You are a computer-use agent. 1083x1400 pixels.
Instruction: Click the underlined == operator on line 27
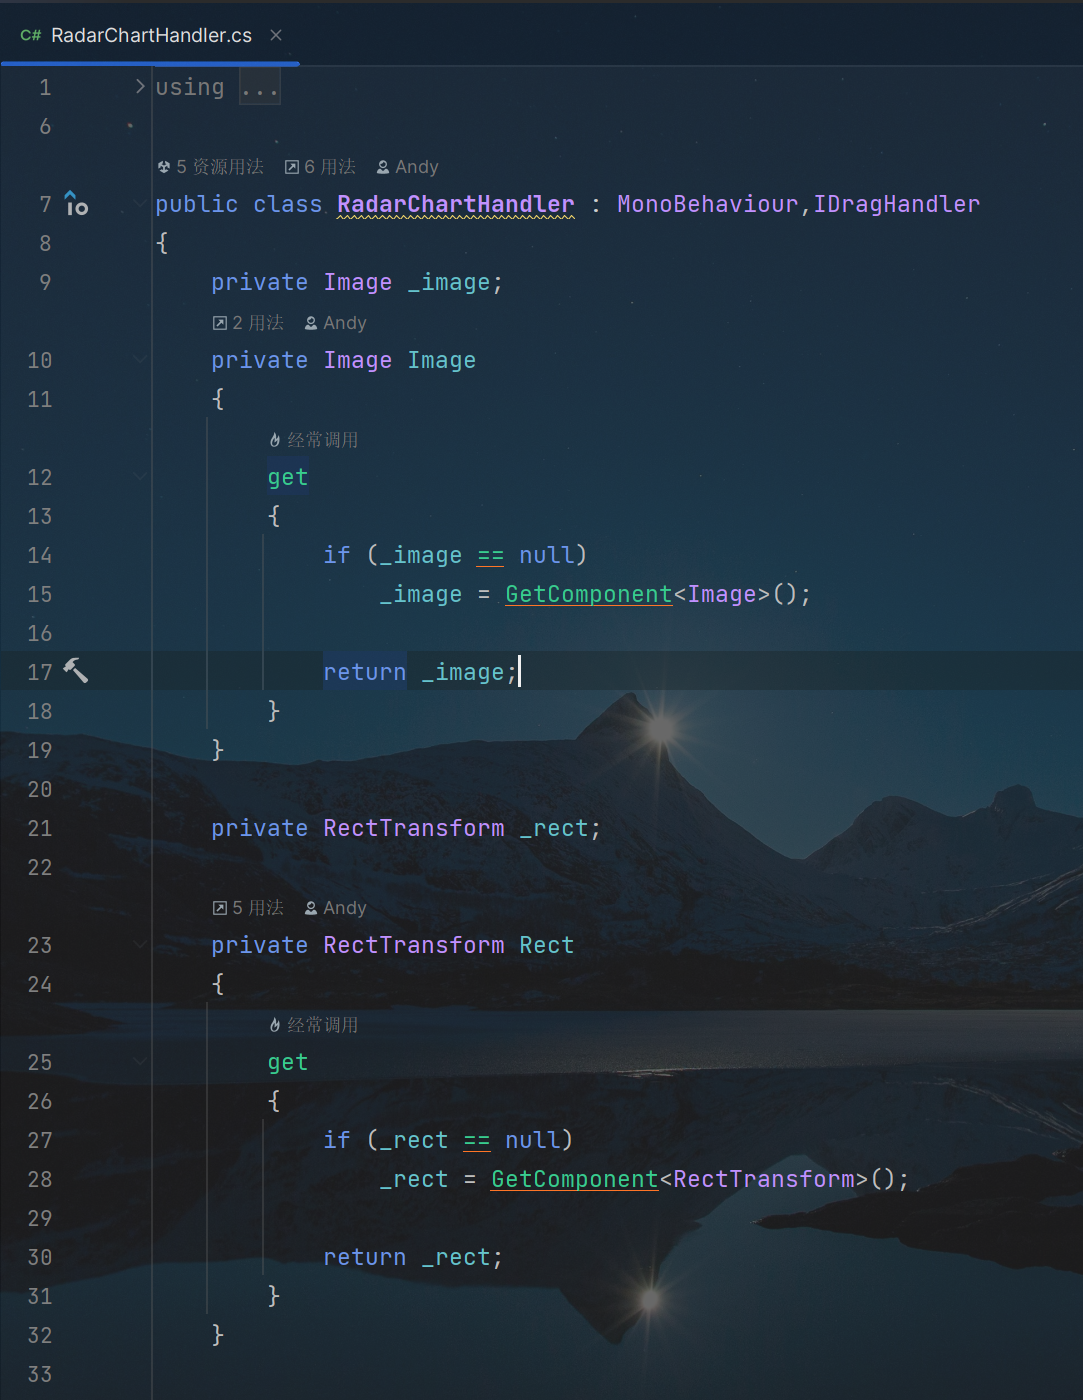coord(476,1140)
